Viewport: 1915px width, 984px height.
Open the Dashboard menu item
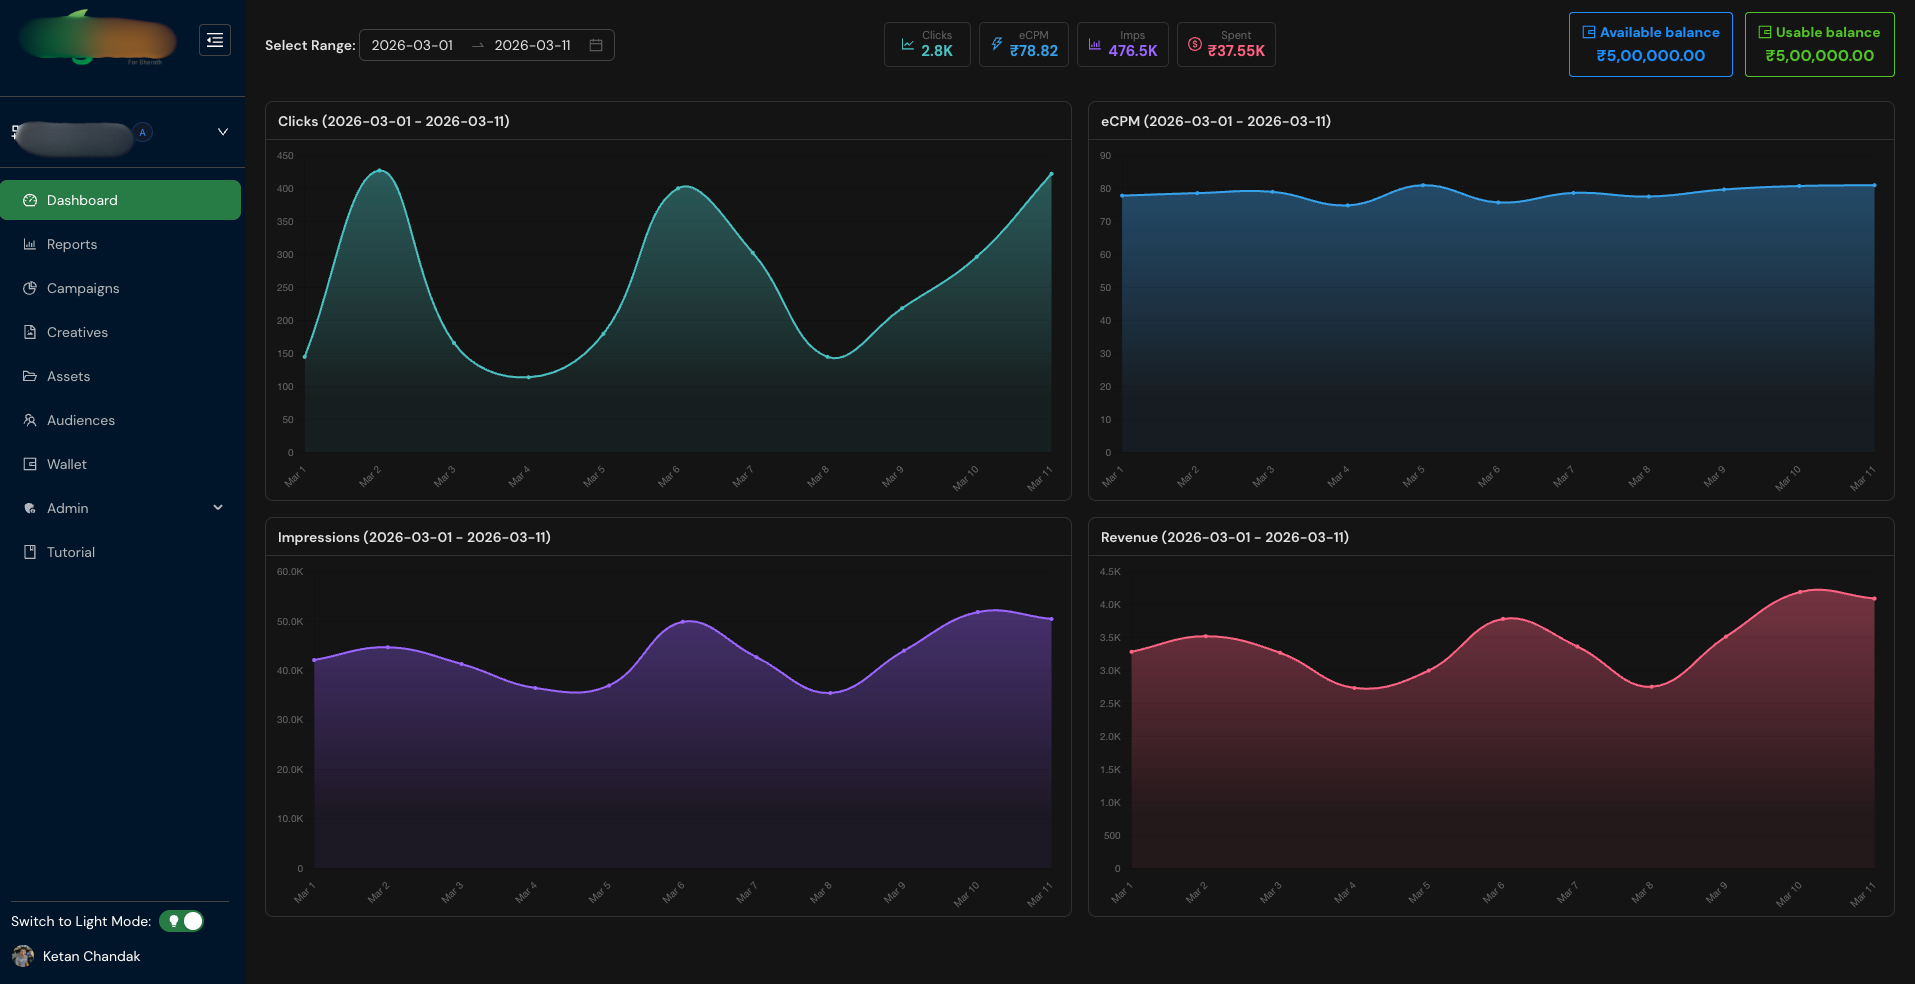[x=120, y=200]
